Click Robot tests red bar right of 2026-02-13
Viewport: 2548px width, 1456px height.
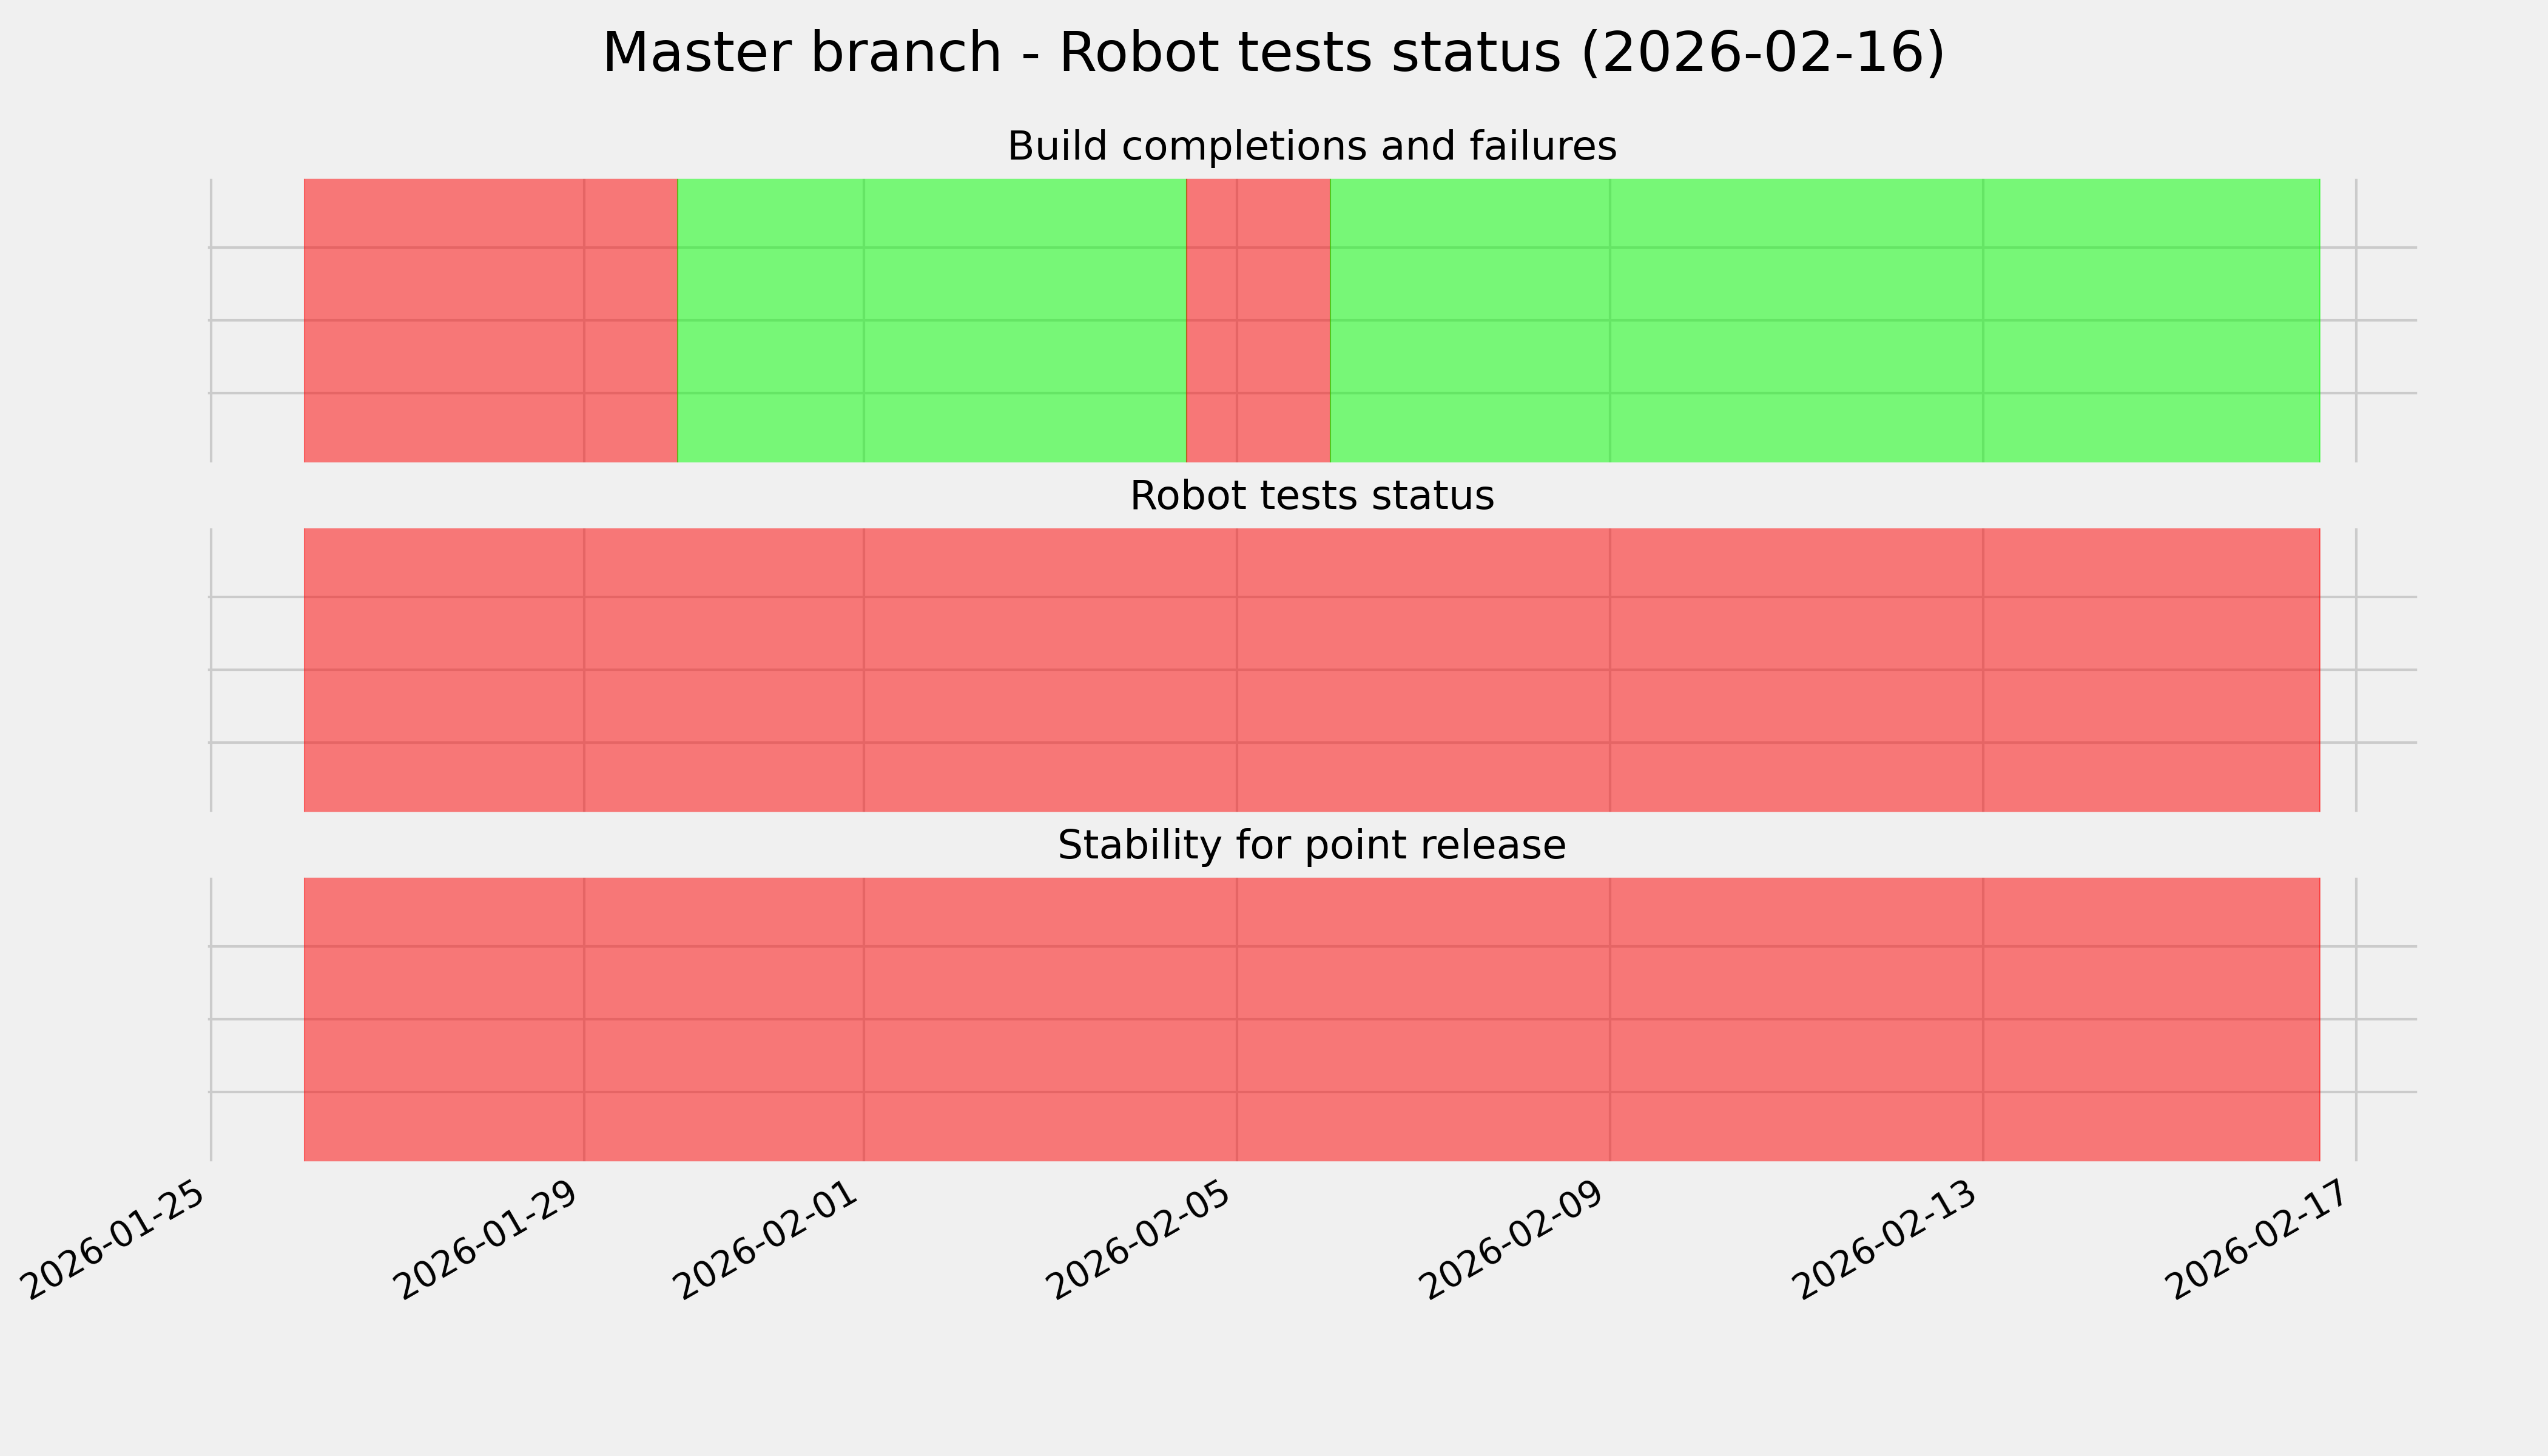pyautogui.click(x=2150, y=670)
